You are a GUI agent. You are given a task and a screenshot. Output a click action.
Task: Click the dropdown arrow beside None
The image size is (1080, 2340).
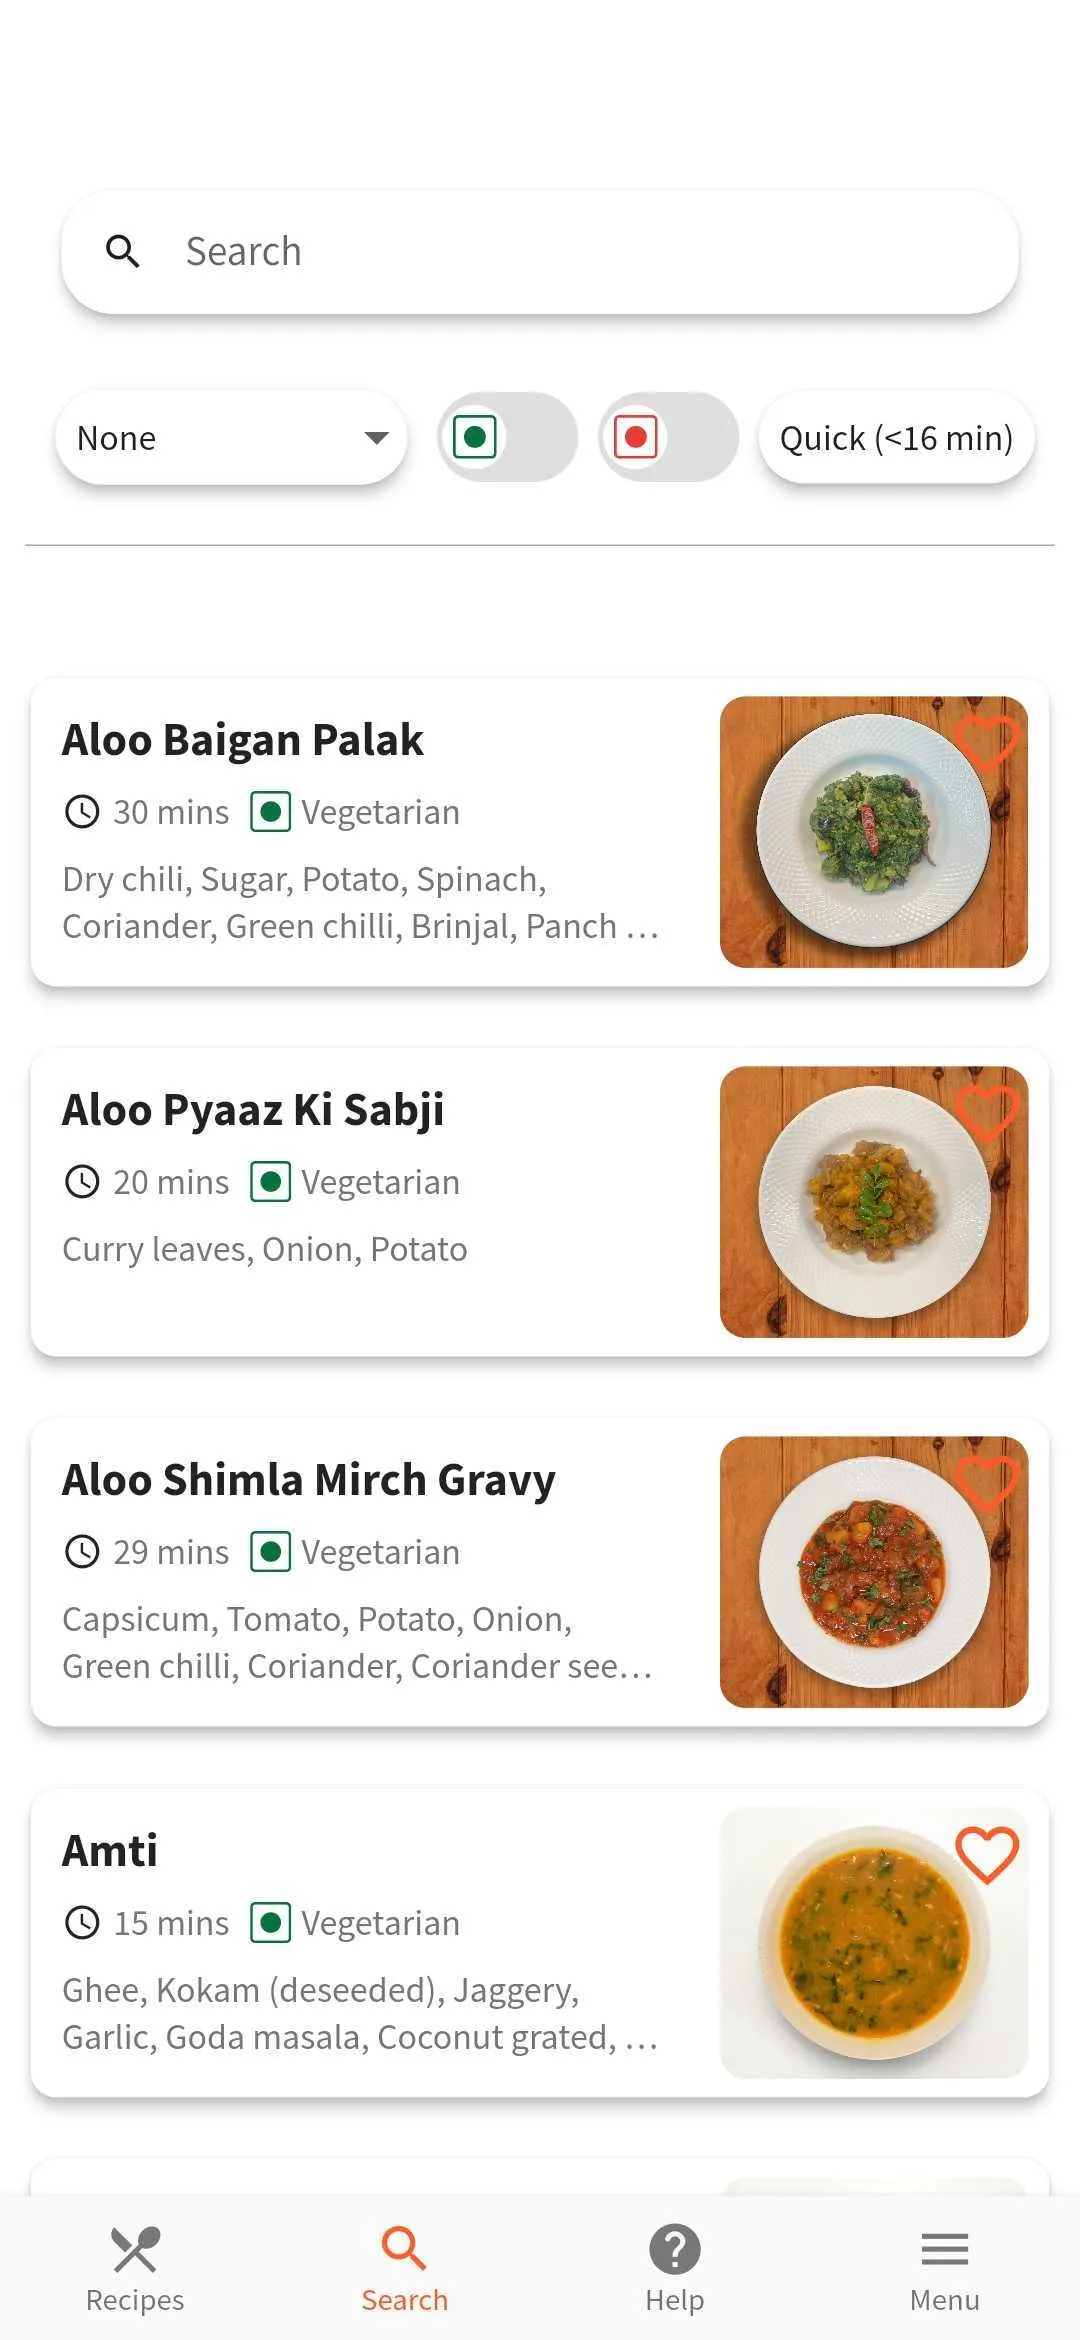coord(376,438)
